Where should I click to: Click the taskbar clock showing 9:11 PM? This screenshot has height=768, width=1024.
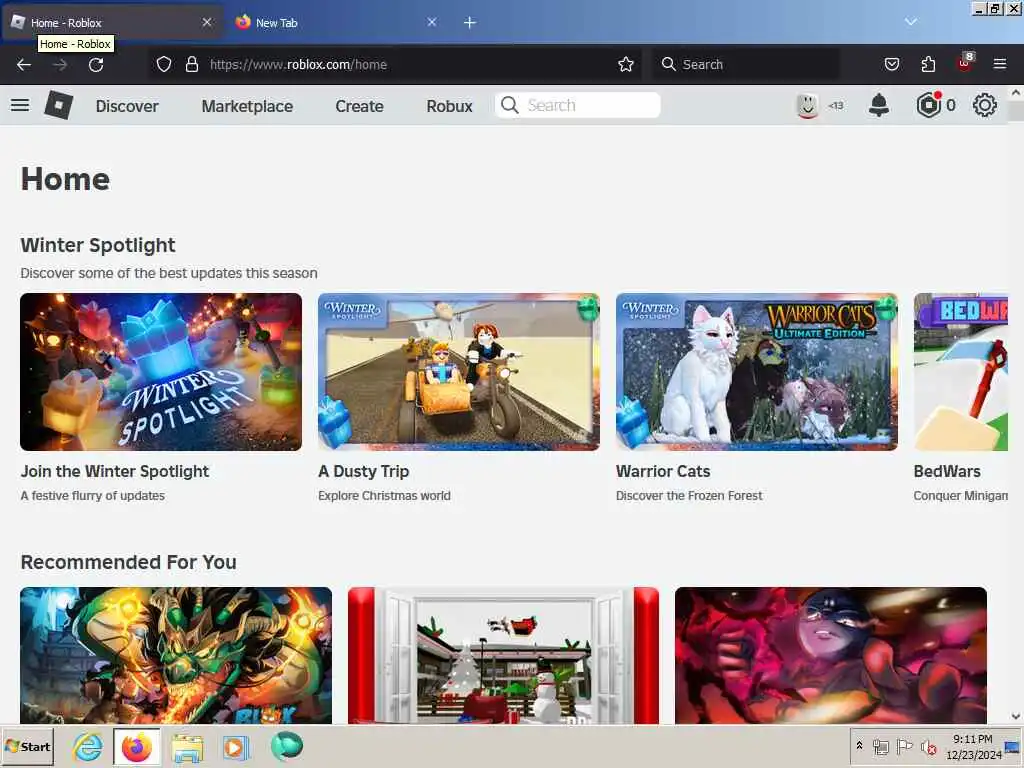[x=973, y=746]
